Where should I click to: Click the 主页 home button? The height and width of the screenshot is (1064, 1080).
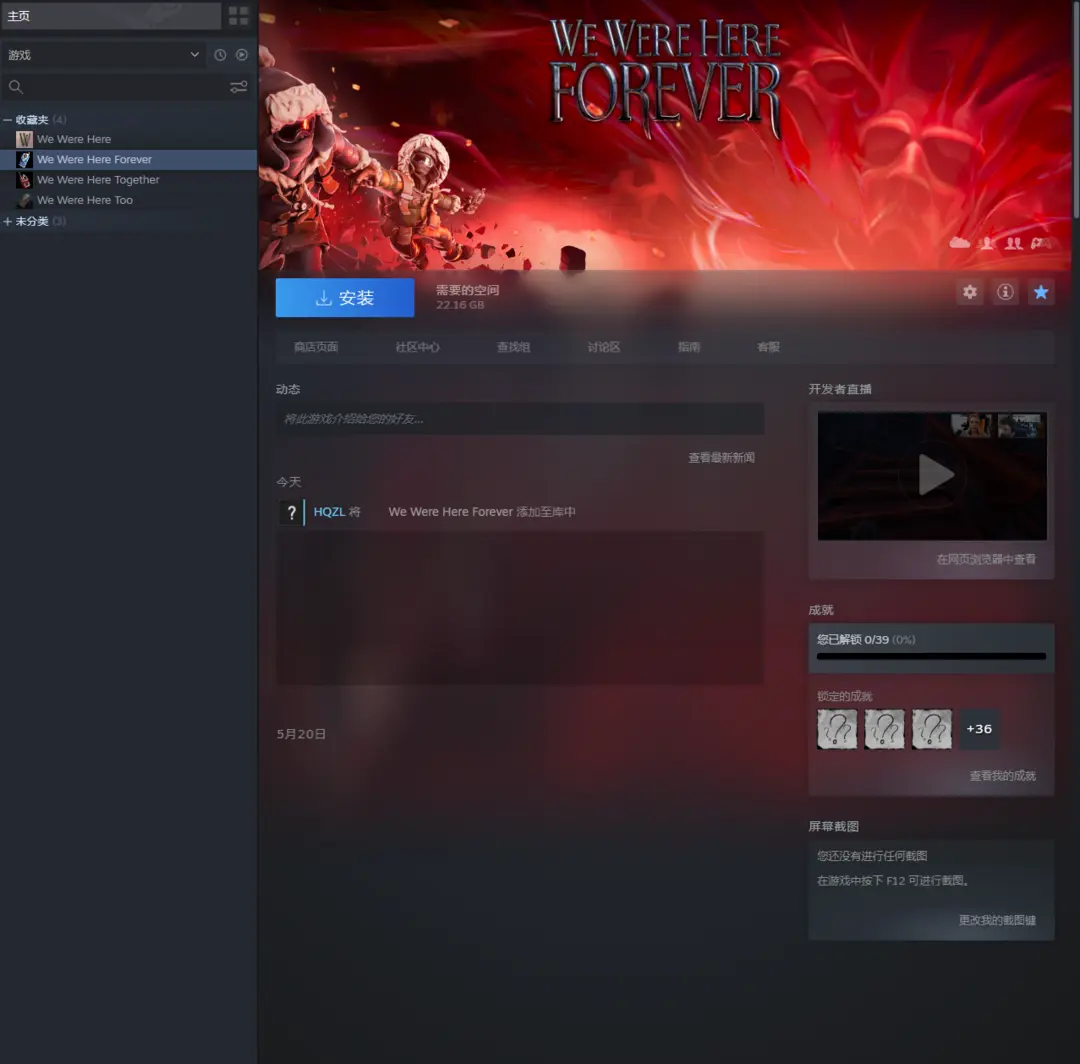click(x=111, y=15)
